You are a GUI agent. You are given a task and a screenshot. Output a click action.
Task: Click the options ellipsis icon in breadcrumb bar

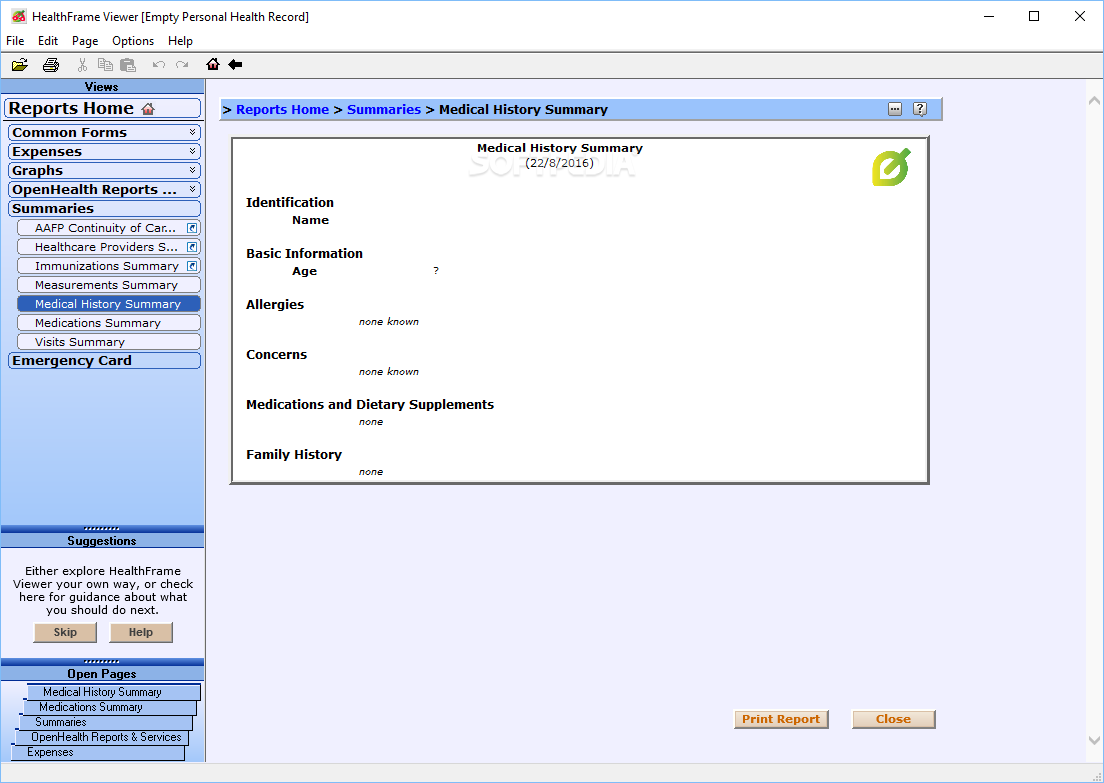(x=895, y=109)
